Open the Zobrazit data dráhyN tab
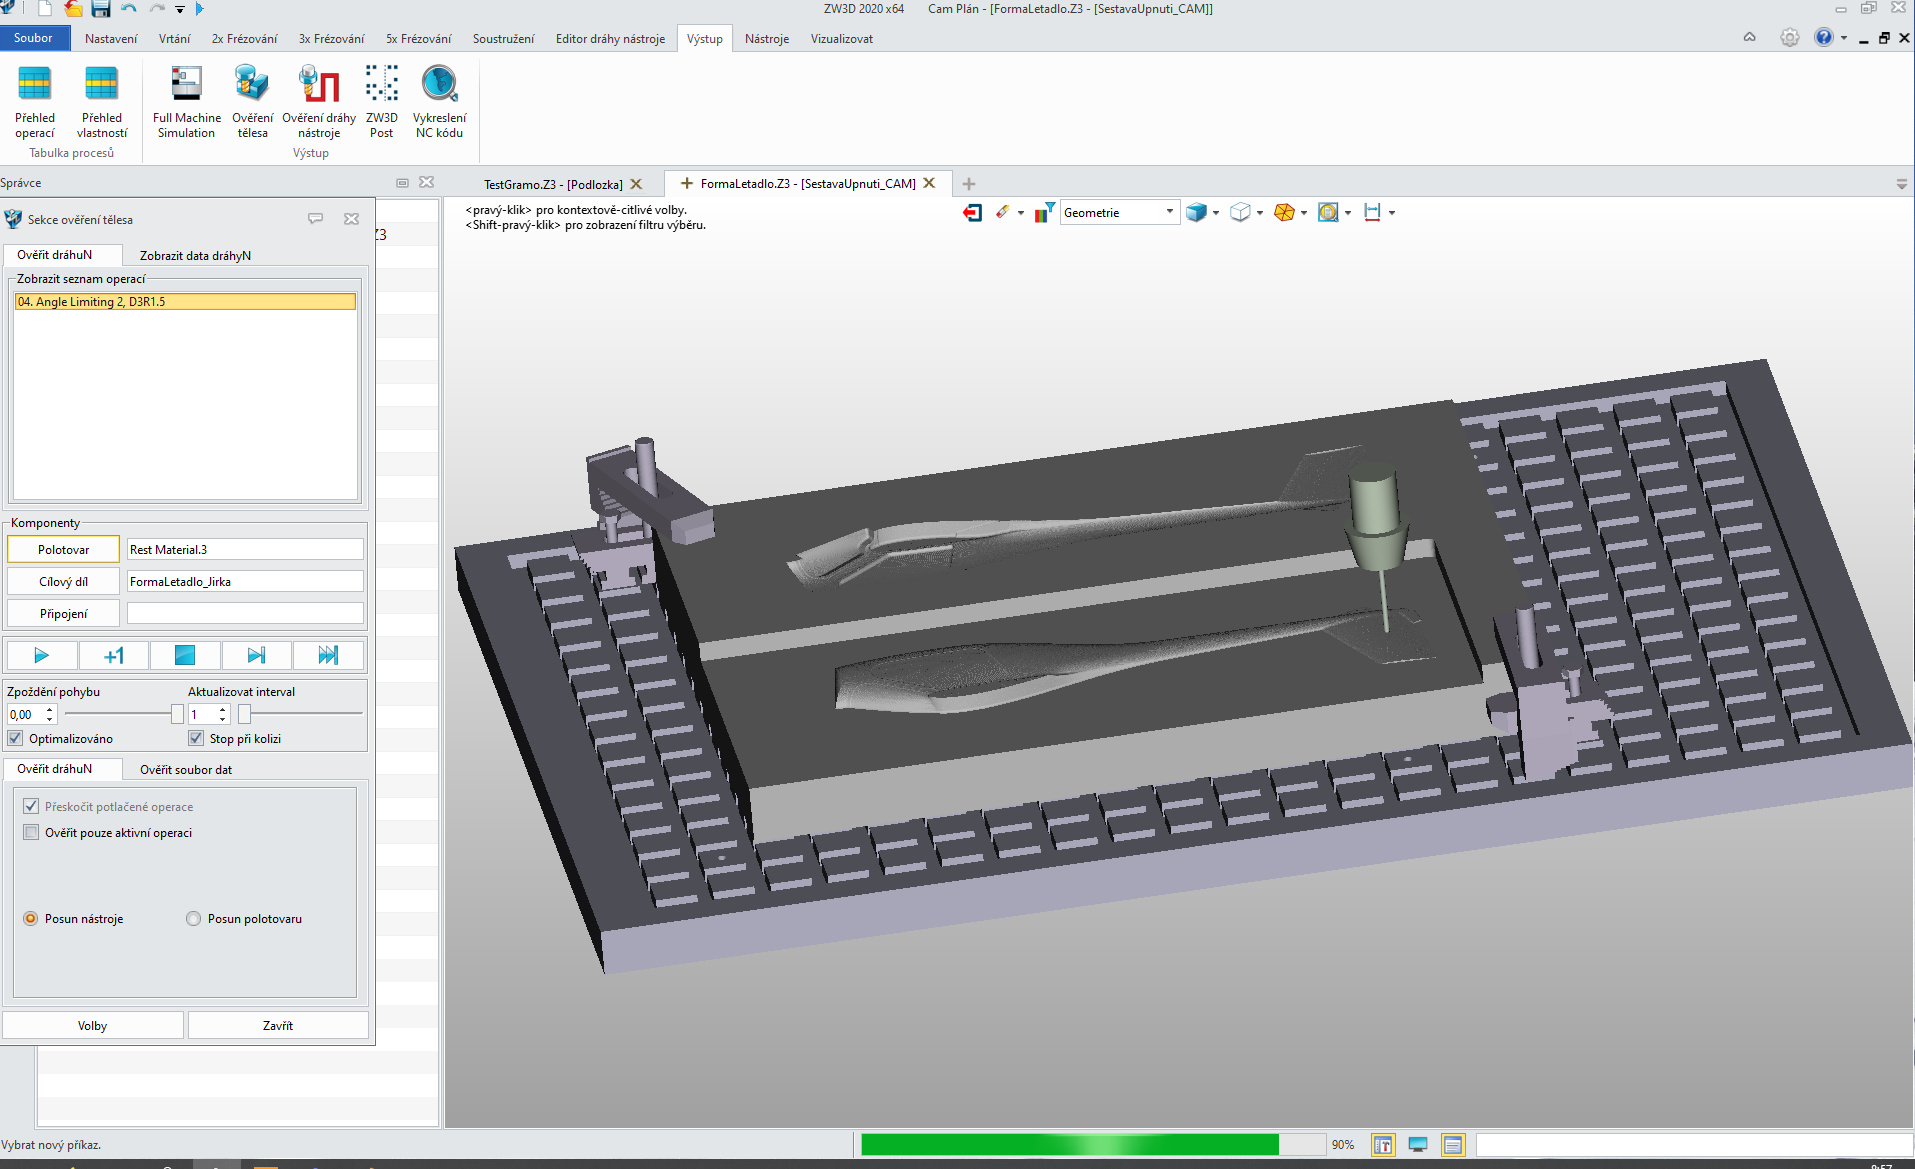This screenshot has height=1169, width=1915. click(x=195, y=255)
